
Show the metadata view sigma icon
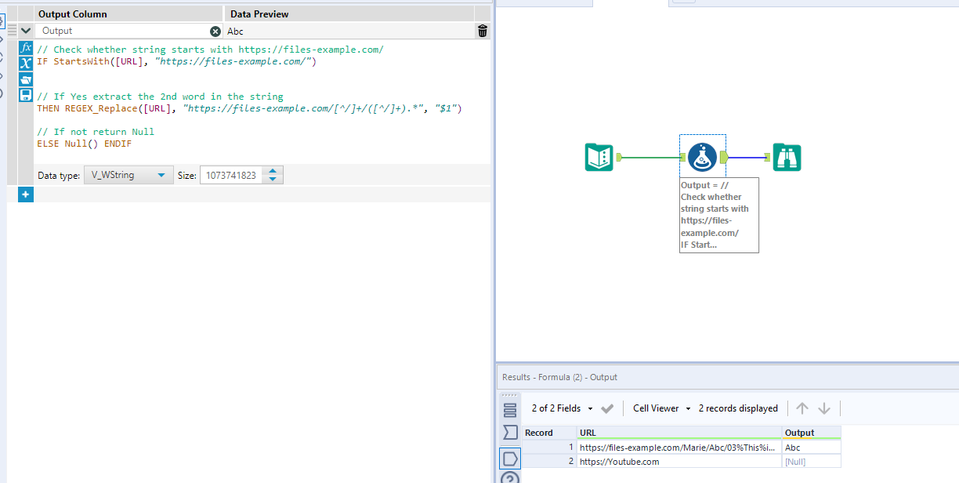[x=510, y=433]
